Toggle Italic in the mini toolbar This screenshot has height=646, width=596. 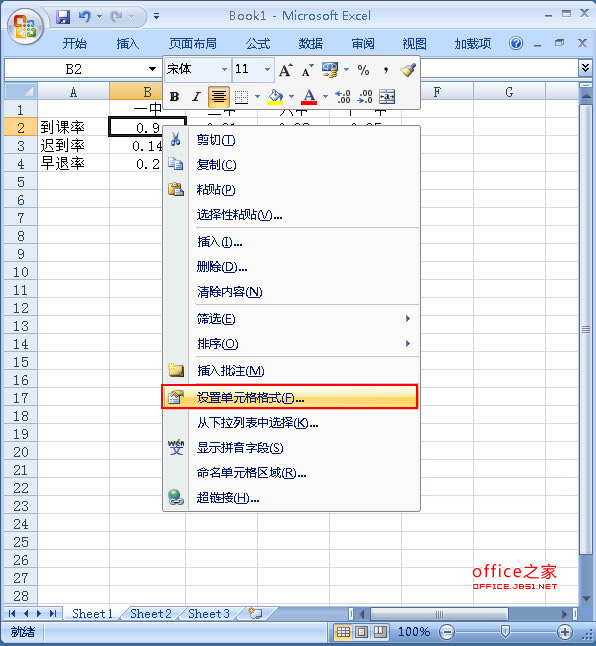(x=196, y=97)
